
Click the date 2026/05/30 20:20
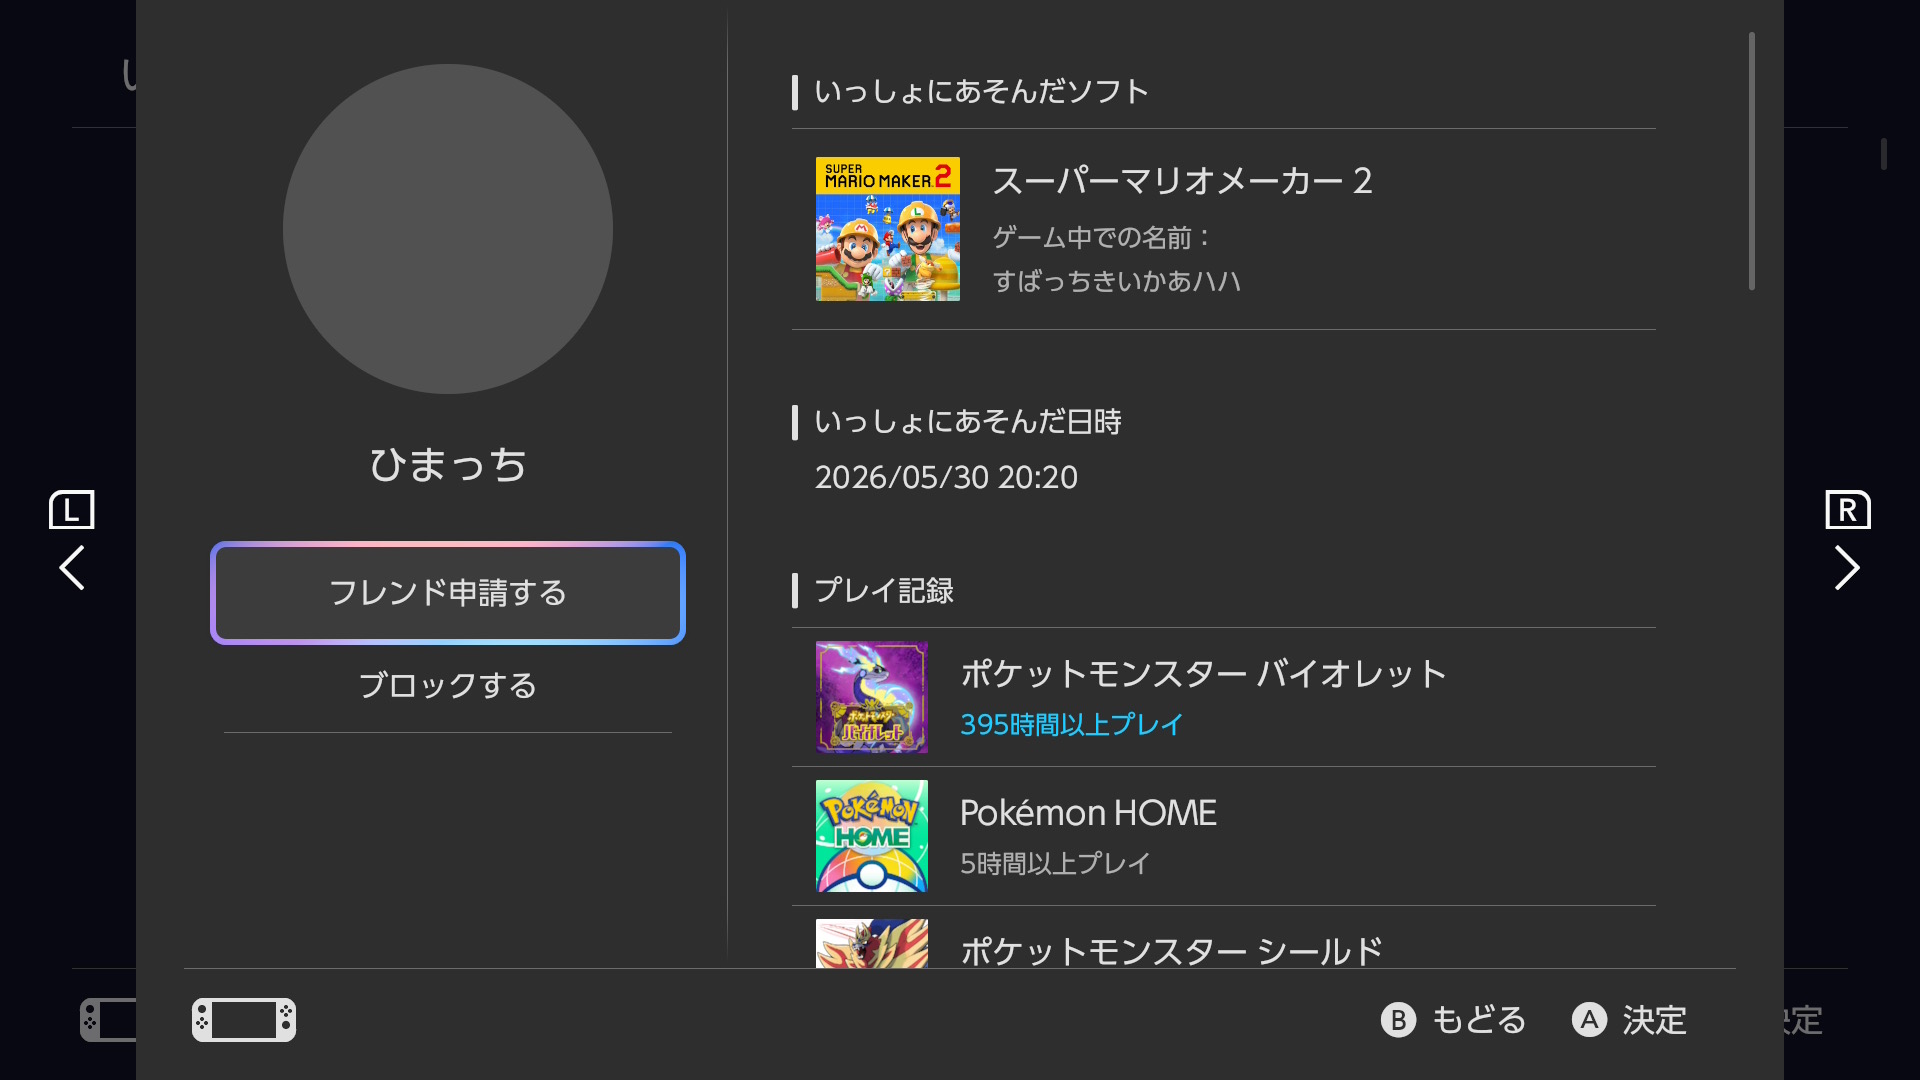[946, 477]
